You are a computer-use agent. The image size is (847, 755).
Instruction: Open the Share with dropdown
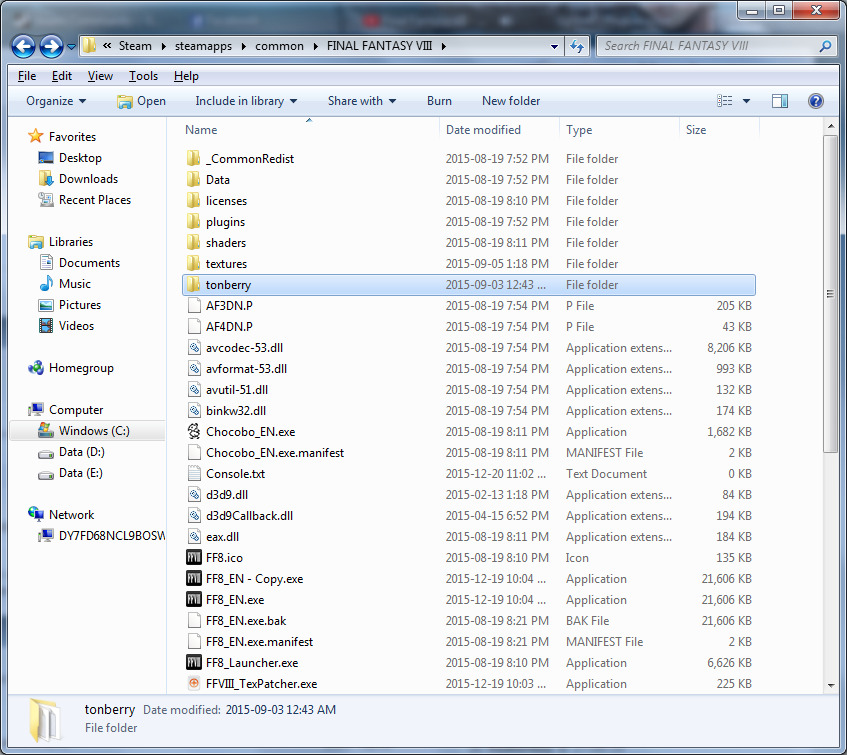pyautogui.click(x=362, y=101)
